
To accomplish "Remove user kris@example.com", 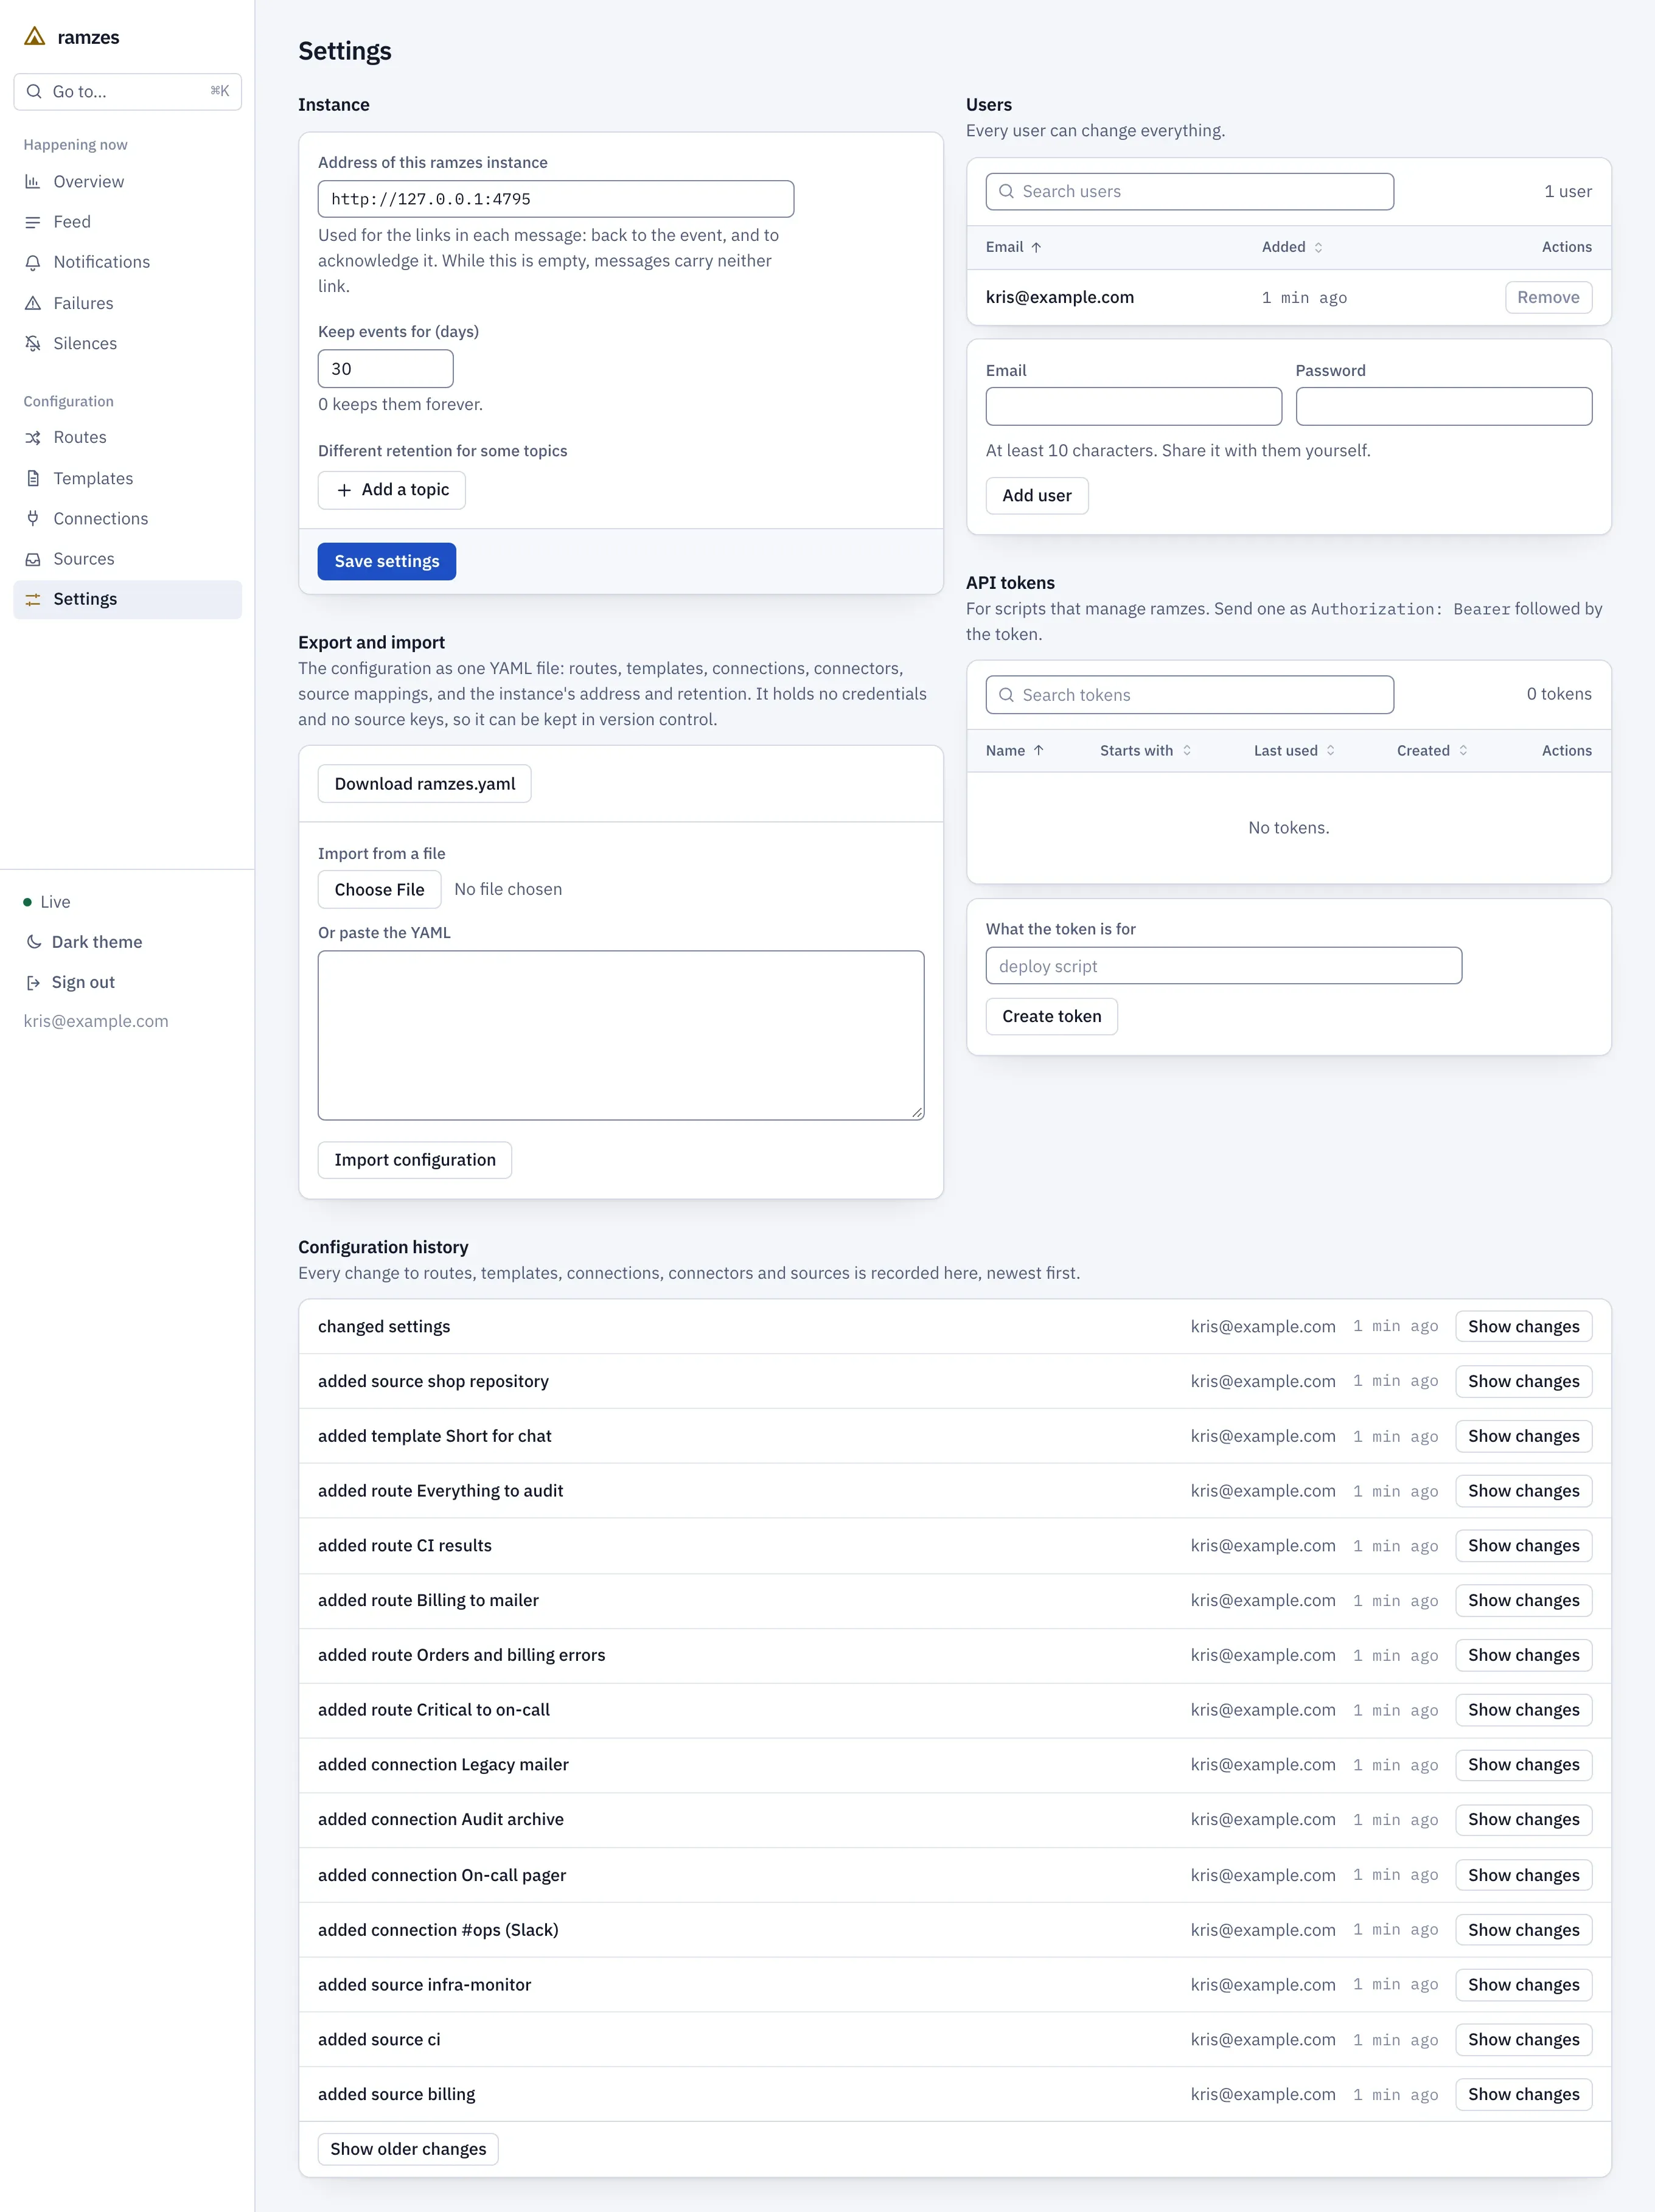I will point(1548,297).
